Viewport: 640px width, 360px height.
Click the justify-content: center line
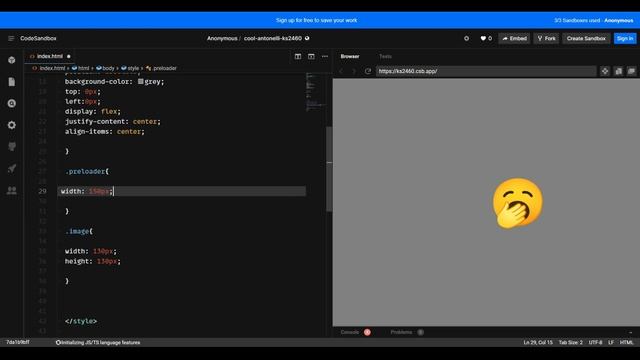click(113, 122)
